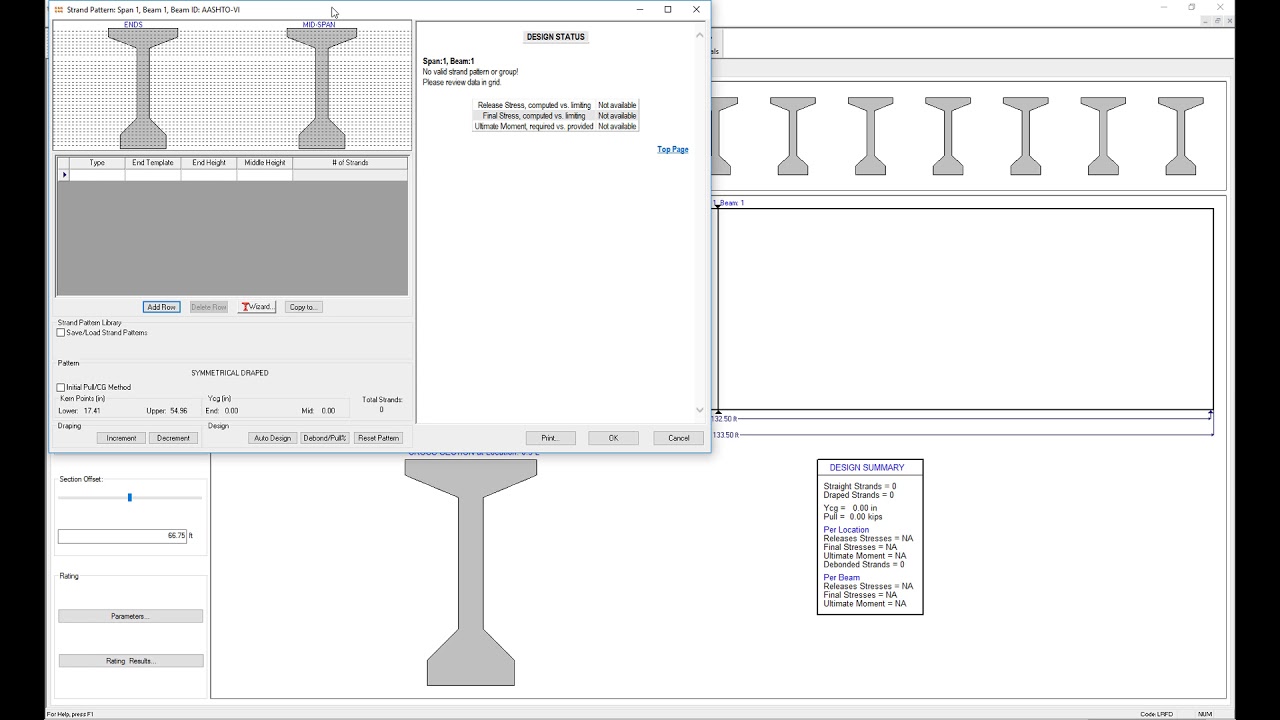Restore the main application window

pyautogui.click(x=1192, y=7)
